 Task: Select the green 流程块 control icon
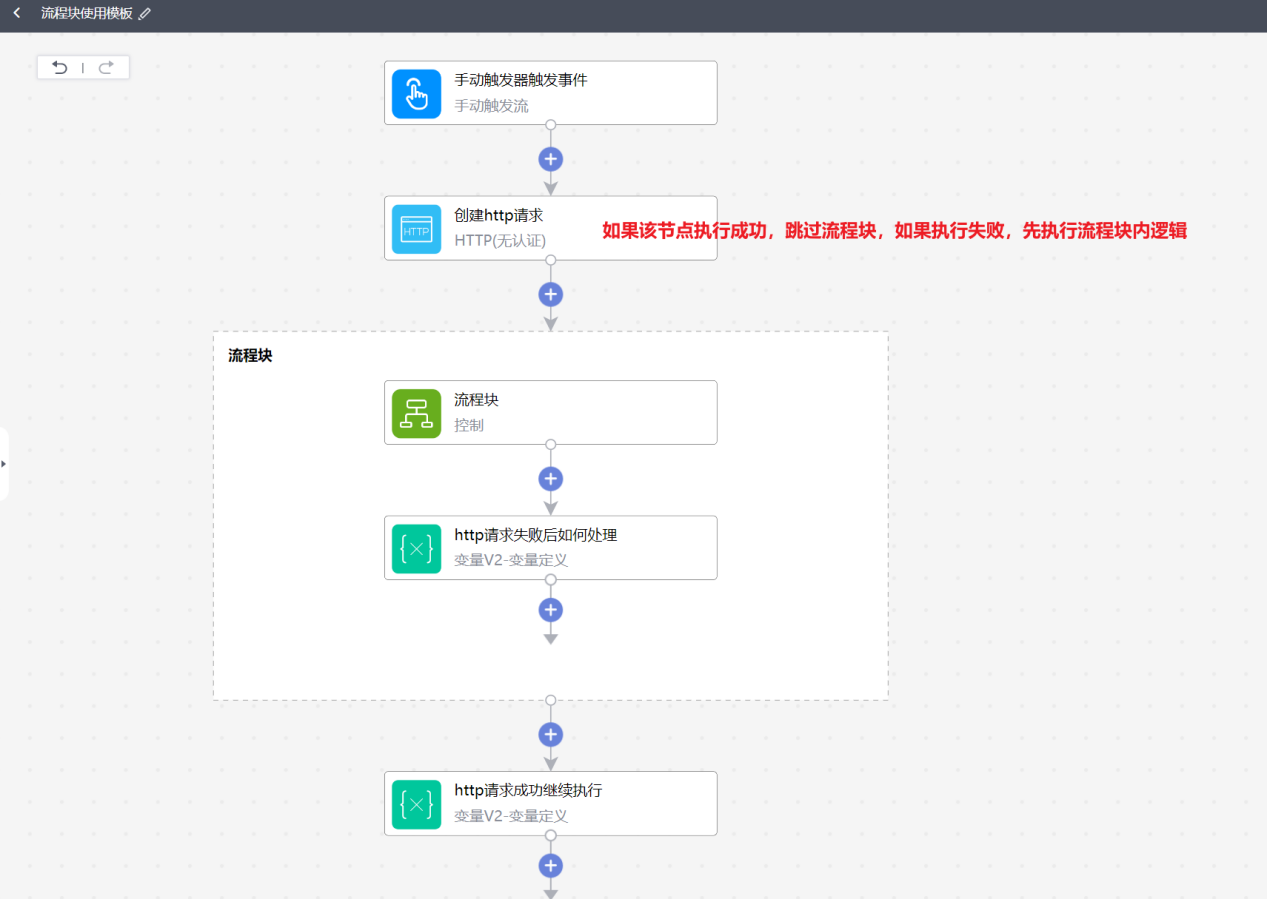coord(416,412)
